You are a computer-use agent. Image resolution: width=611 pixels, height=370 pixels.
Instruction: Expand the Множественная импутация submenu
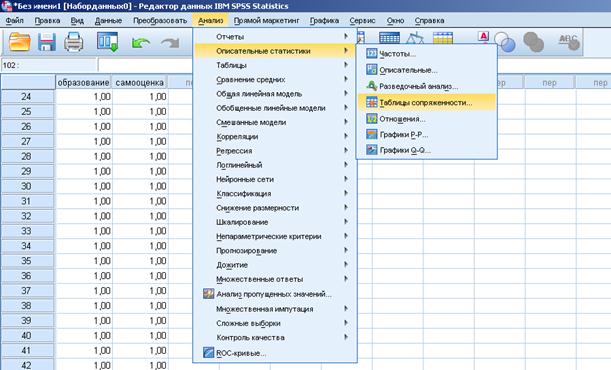275,309
